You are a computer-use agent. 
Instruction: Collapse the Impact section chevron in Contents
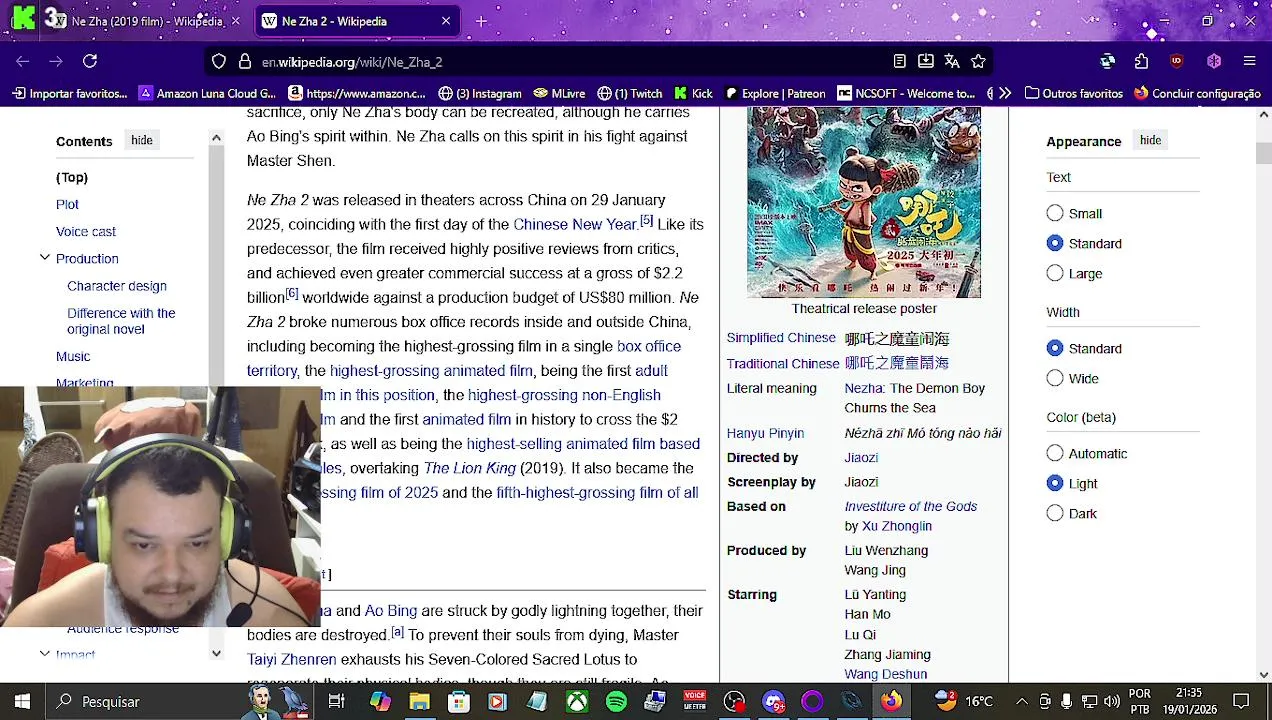[45, 654]
